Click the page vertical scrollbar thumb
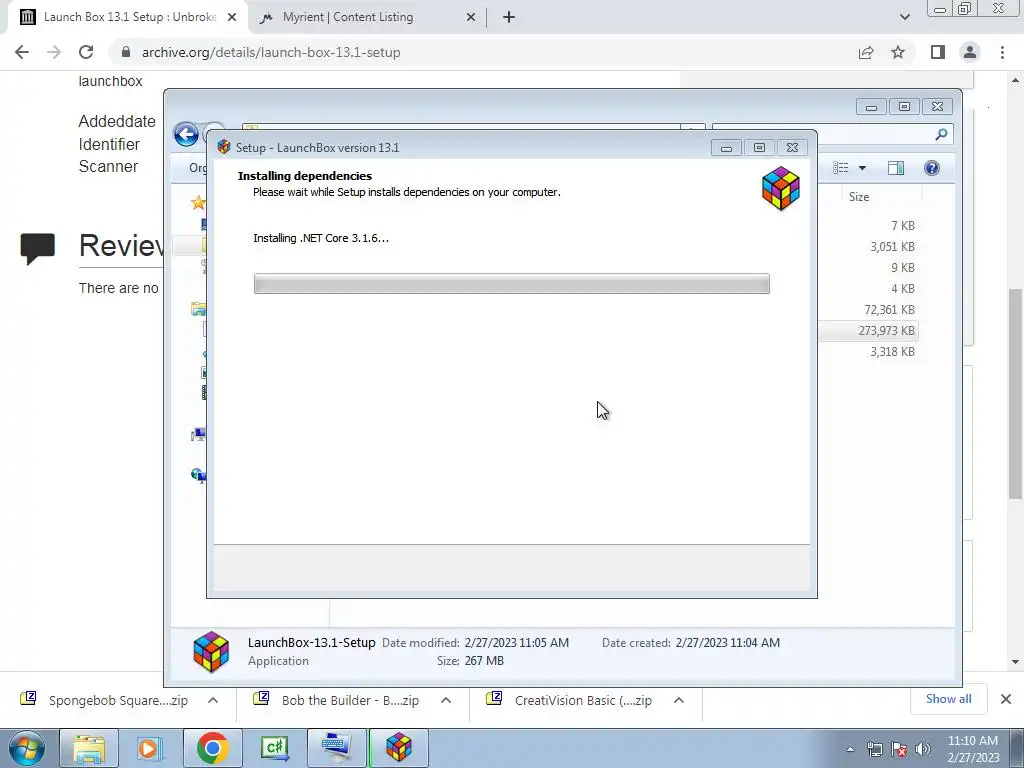The width and height of the screenshot is (1024, 768). pyautogui.click(x=1016, y=394)
